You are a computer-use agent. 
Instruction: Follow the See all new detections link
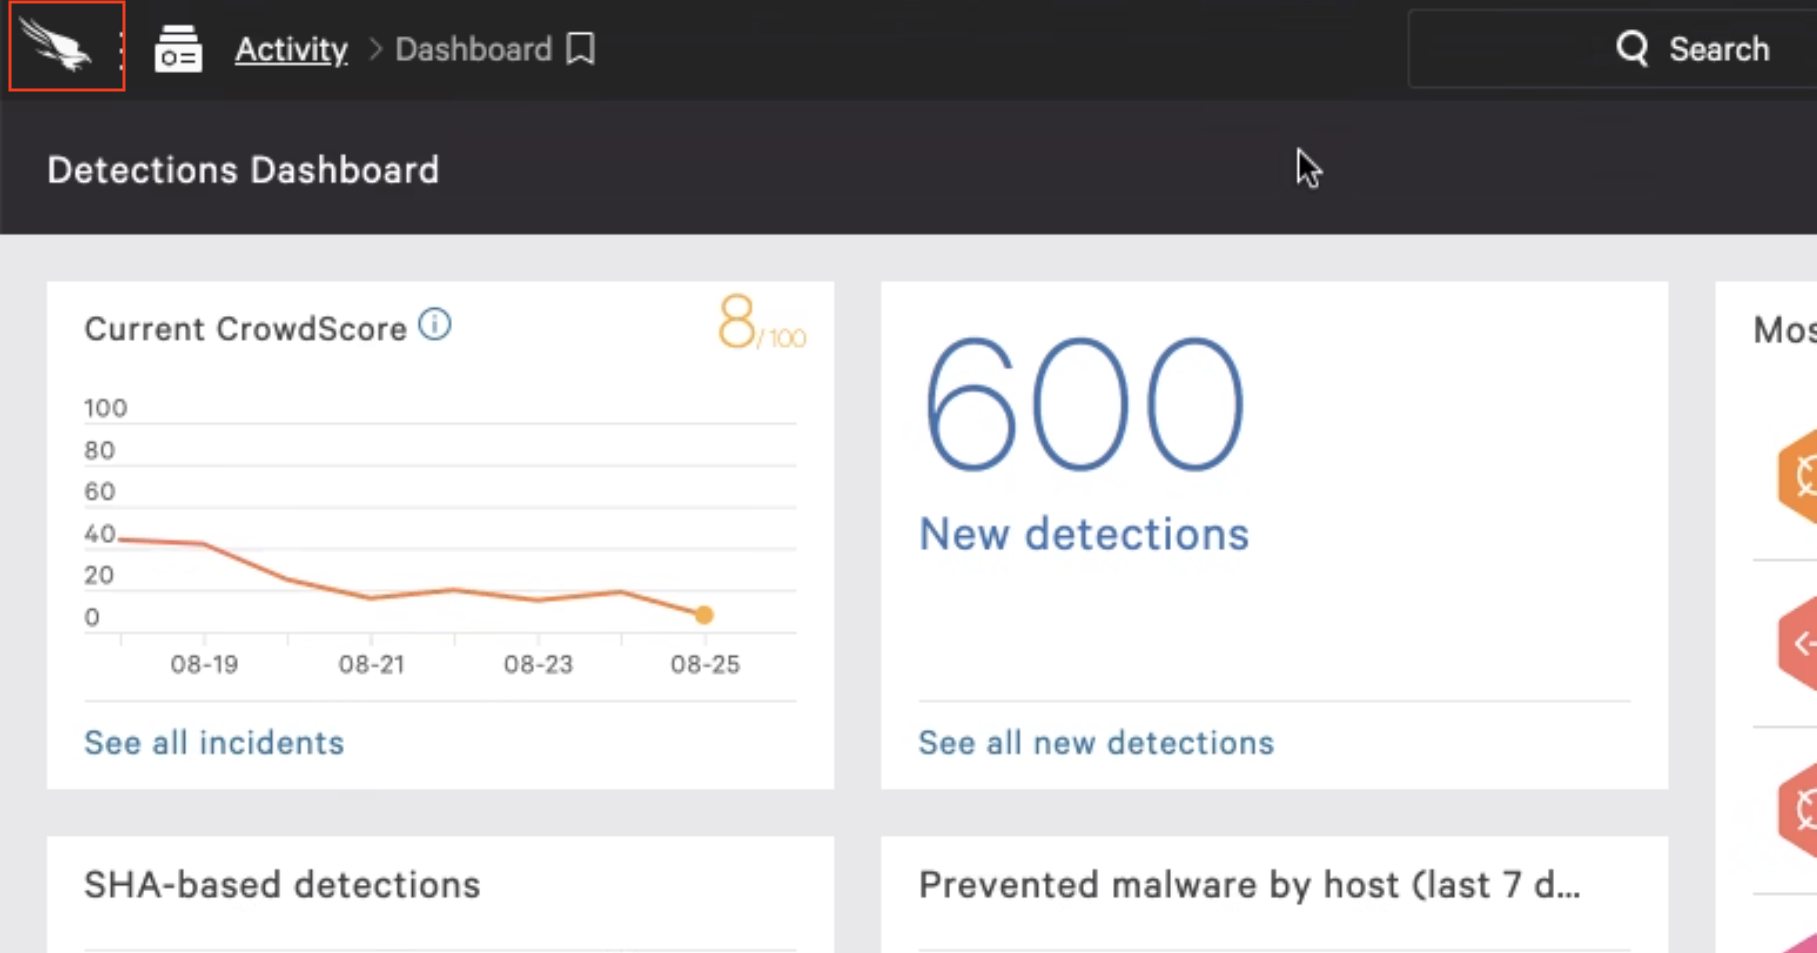[1096, 743]
